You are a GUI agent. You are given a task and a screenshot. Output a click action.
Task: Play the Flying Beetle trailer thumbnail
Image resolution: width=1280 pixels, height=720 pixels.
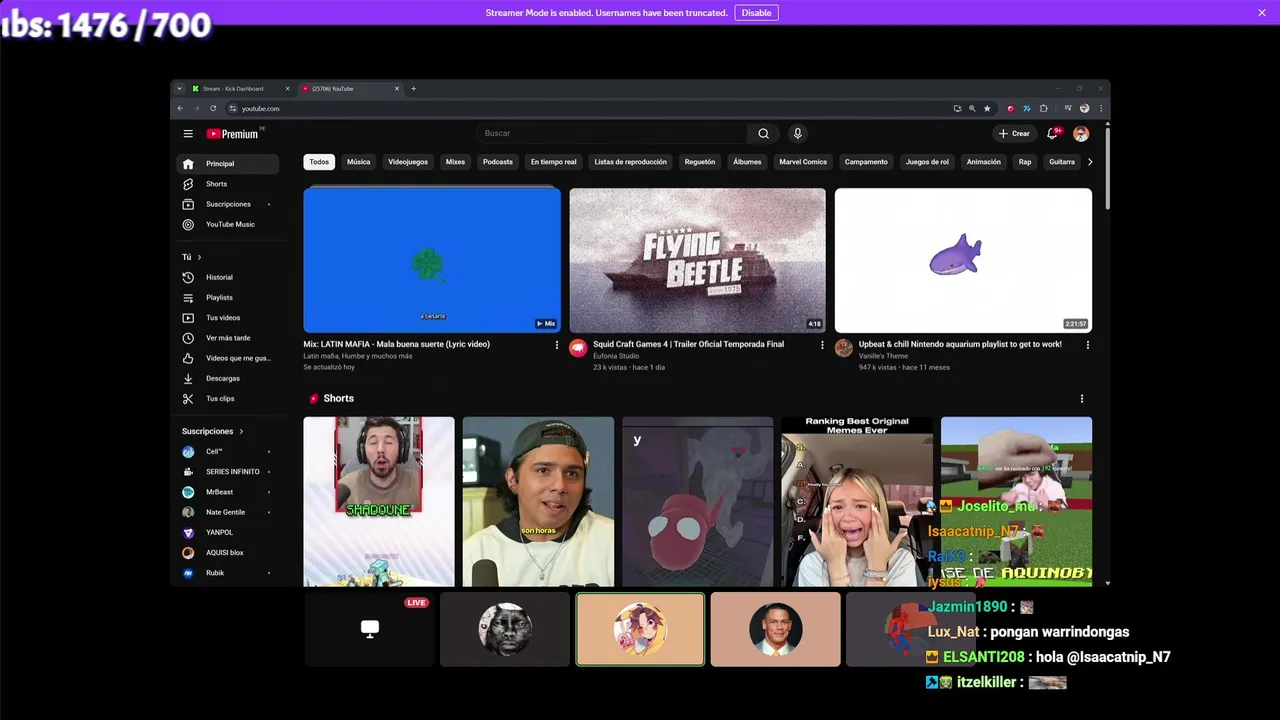click(x=697, y=260)
